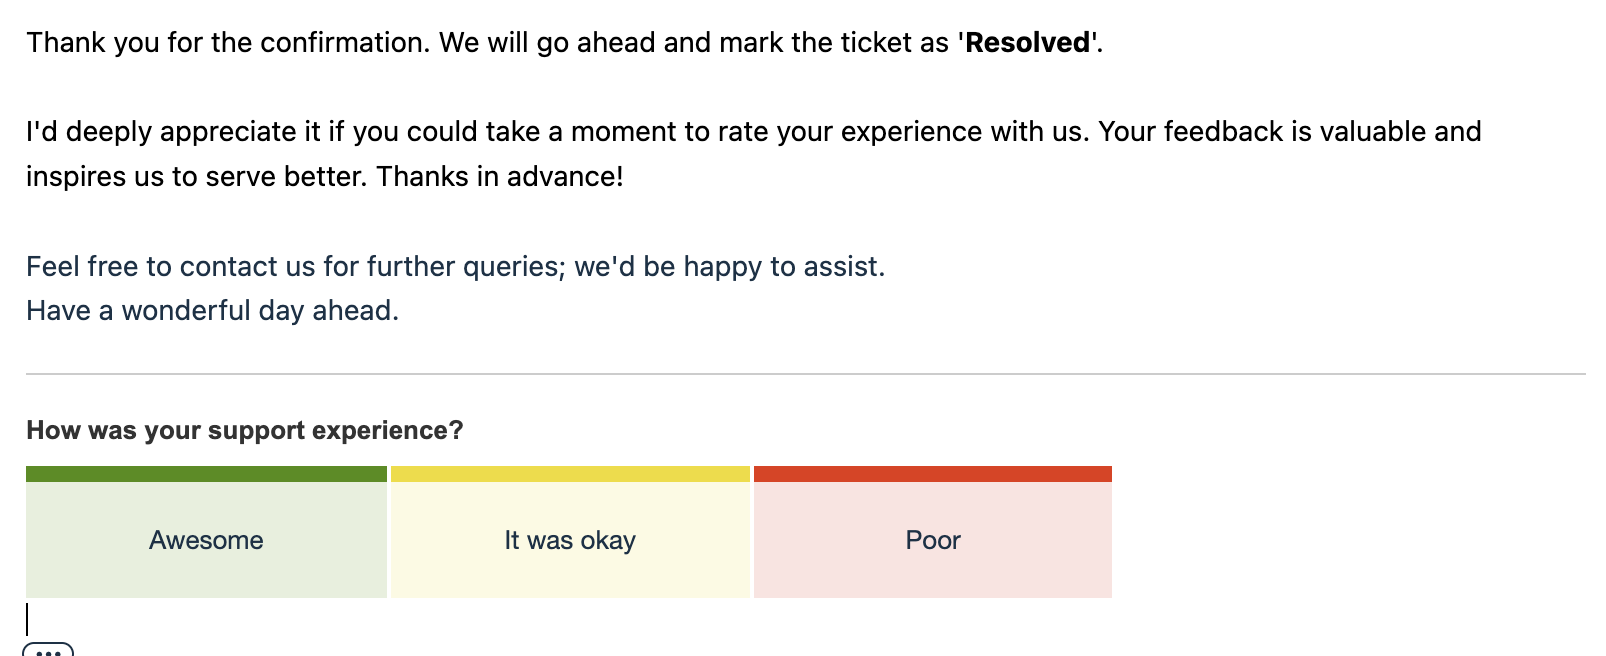The image size is (1606, 656).
Task: Click the "How was your support experience?" heading
Action: point(245,430)
